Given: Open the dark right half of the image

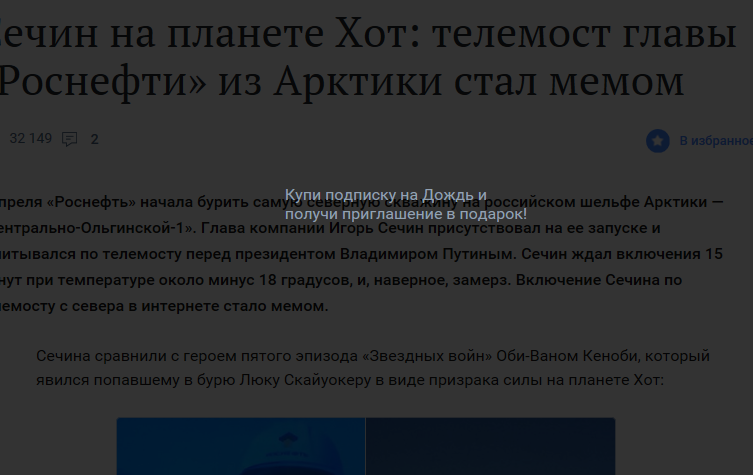Looking at the screenshot, I should click(490, 446).
